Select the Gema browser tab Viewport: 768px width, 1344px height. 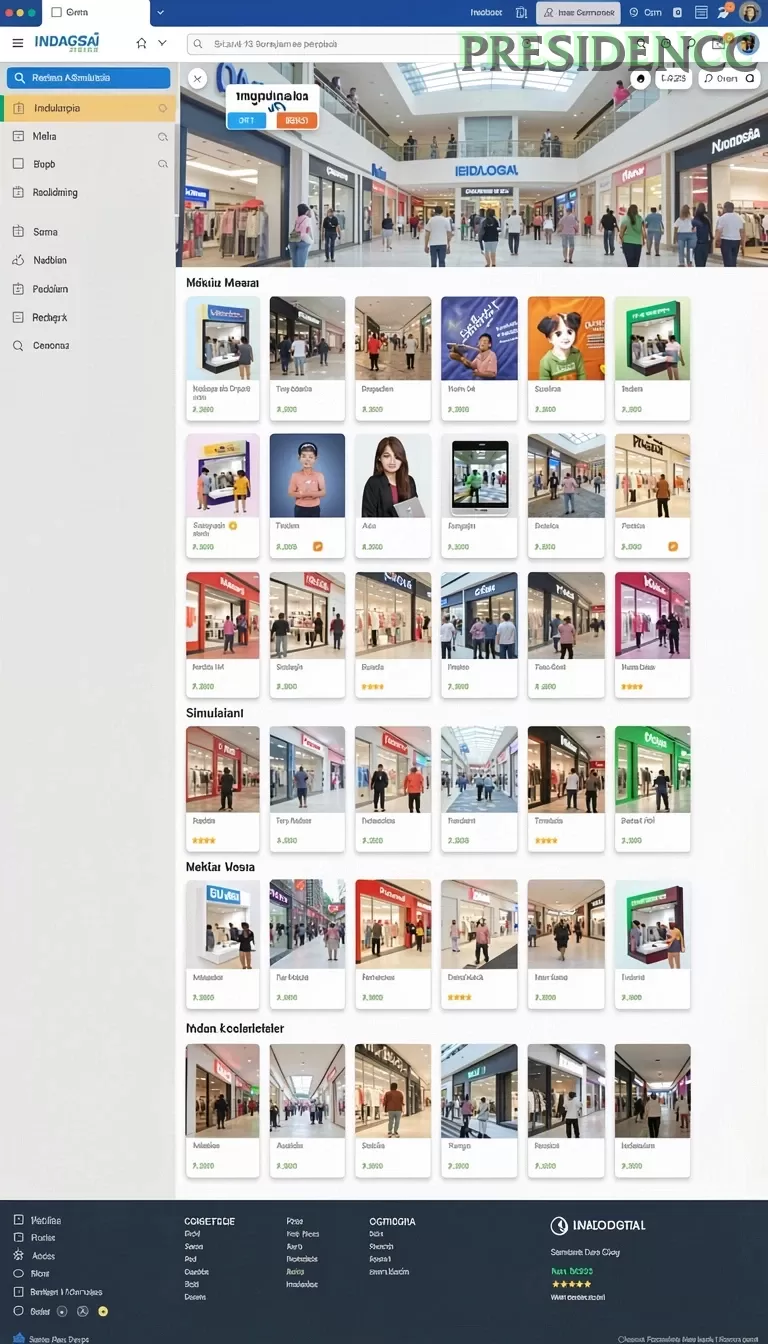tap(95, 13)
